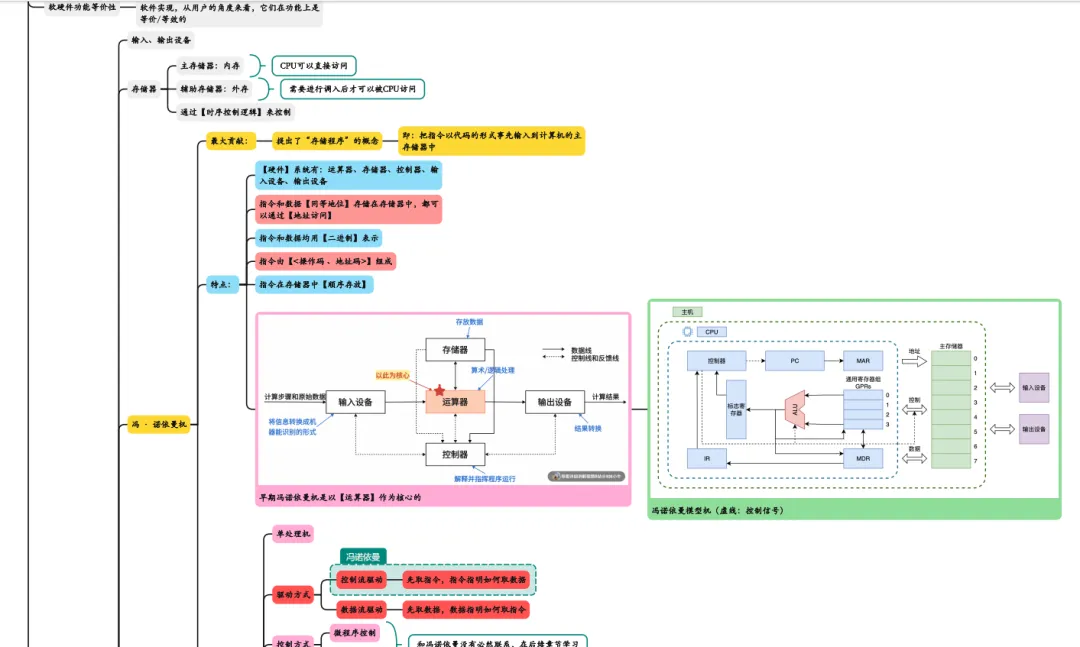Click the note 需要进行调入后才可以被CPU访问

coord(352,89)
